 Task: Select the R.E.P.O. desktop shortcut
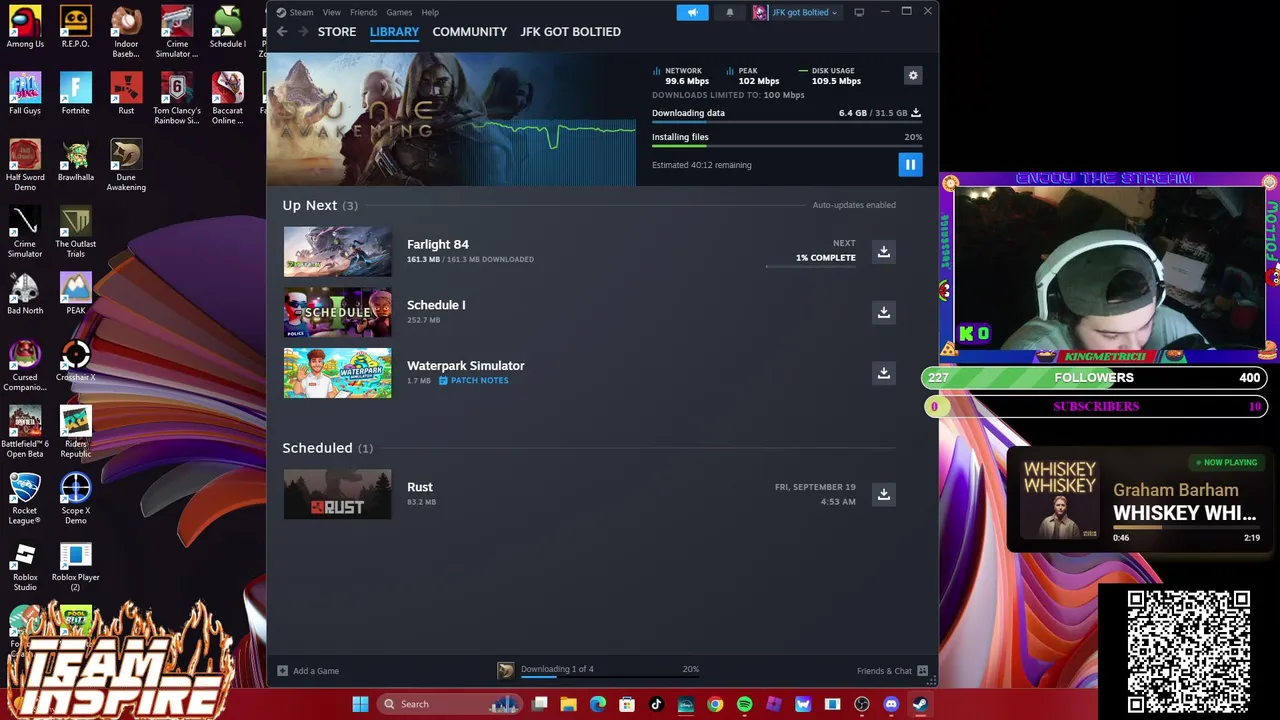[75, 27]
